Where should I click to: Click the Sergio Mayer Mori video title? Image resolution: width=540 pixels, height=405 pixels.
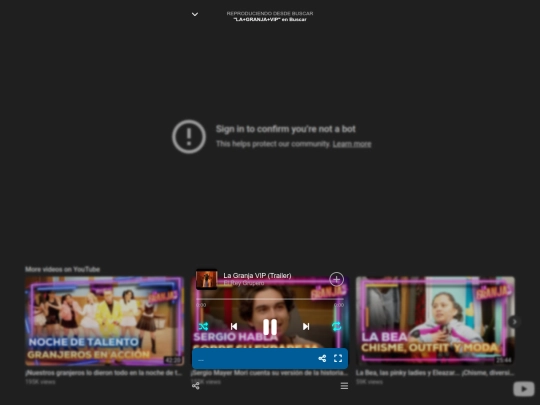[x=270, y=373]
